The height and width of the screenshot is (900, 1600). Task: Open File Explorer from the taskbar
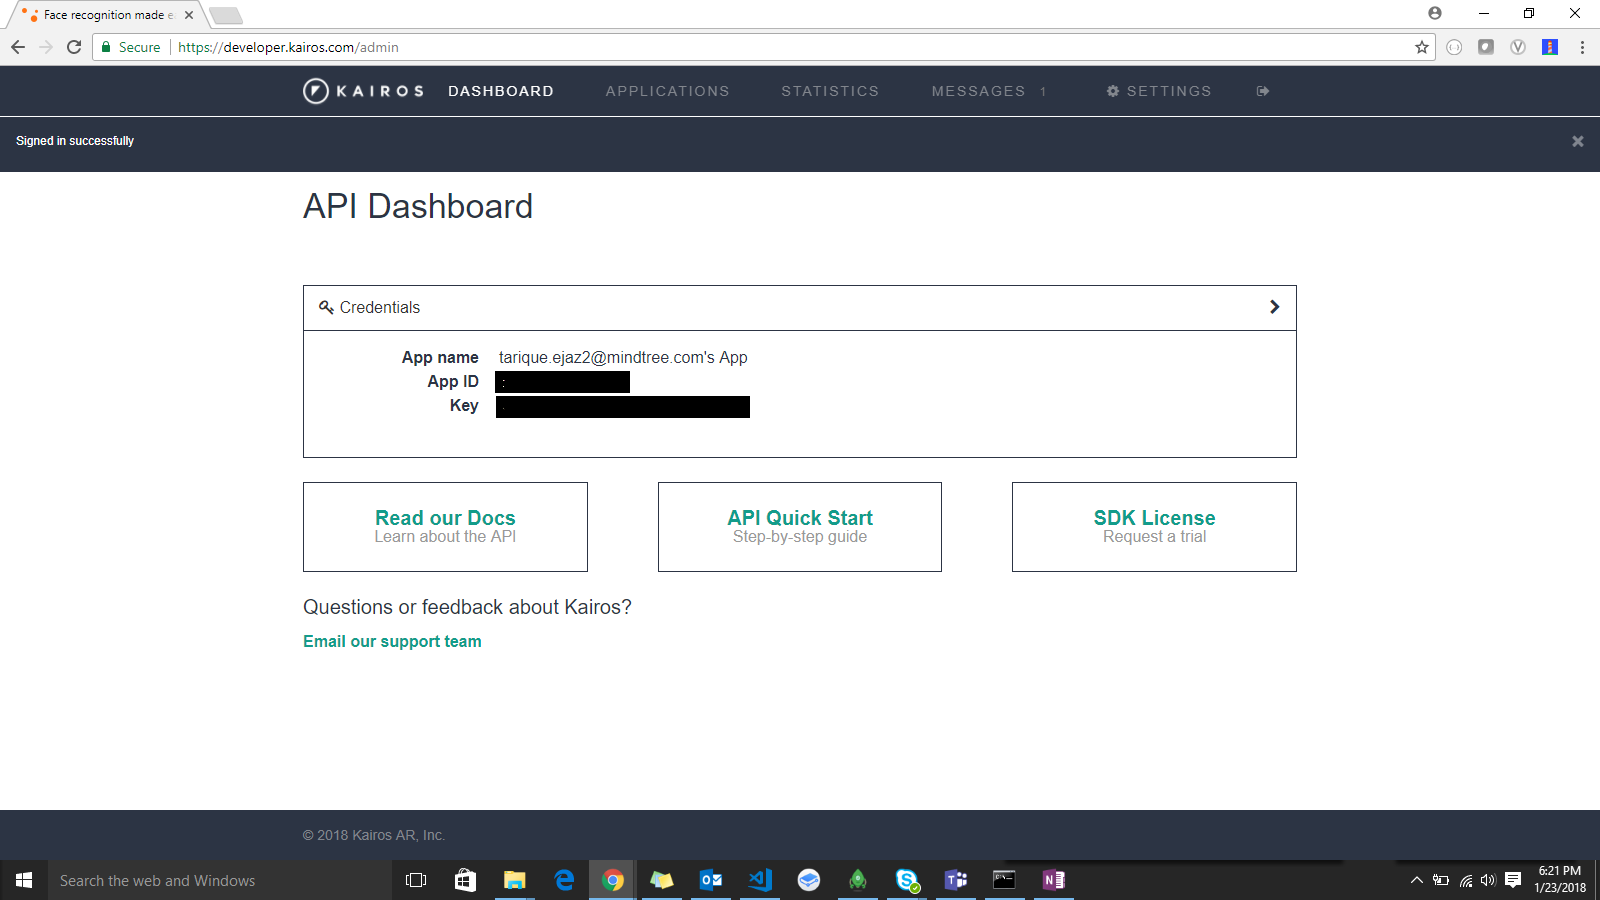tap(514, 880)
